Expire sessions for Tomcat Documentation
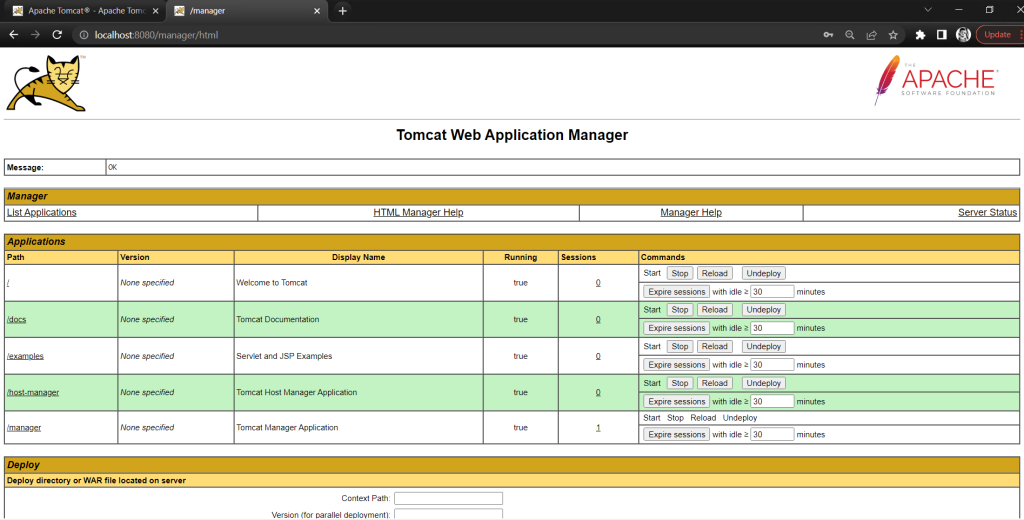 (x=677, y=328)
